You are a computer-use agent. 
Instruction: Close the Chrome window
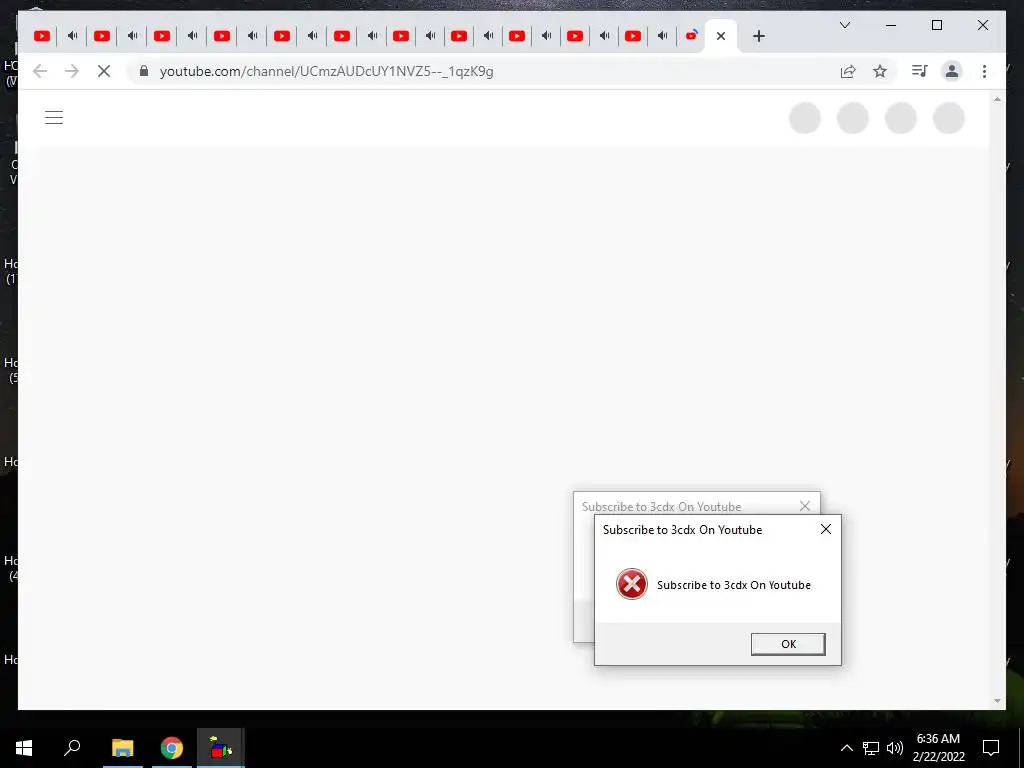tap(983, 25)
